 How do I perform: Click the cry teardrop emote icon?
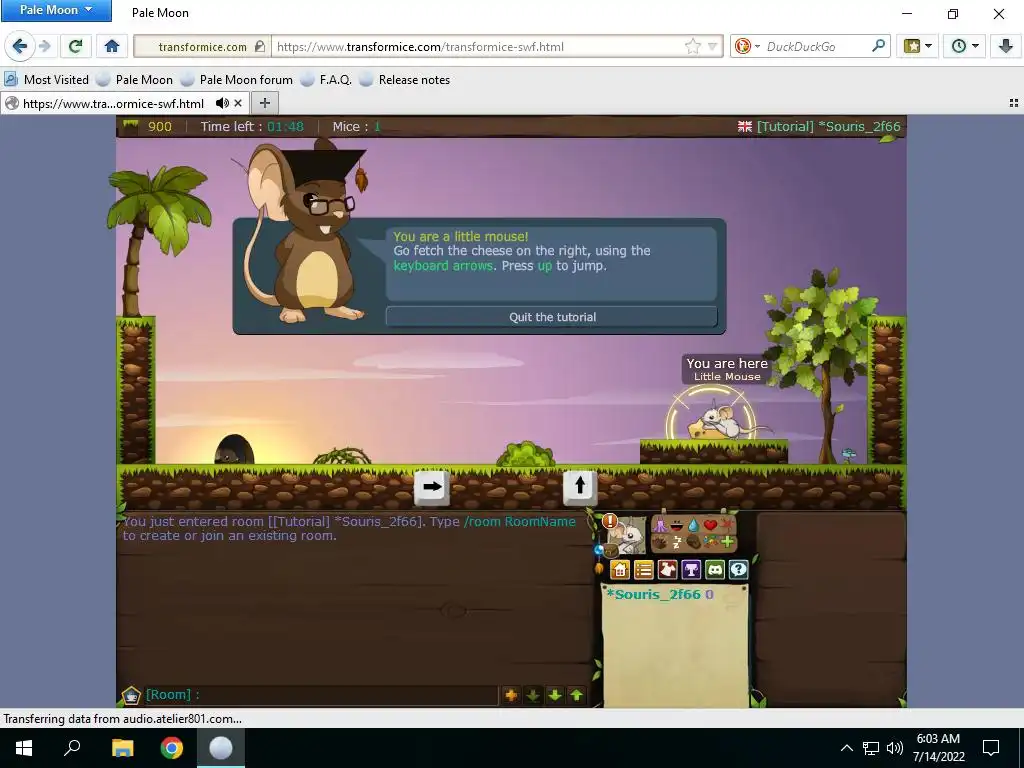tap(694, 524)
